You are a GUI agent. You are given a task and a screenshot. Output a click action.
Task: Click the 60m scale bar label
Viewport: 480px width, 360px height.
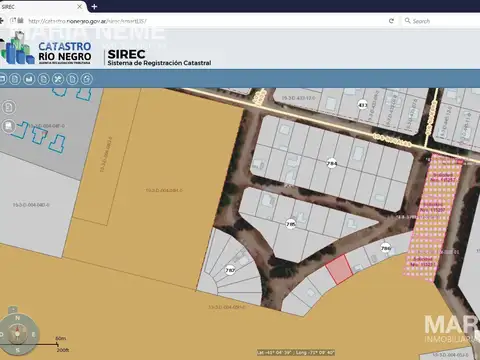61,338
